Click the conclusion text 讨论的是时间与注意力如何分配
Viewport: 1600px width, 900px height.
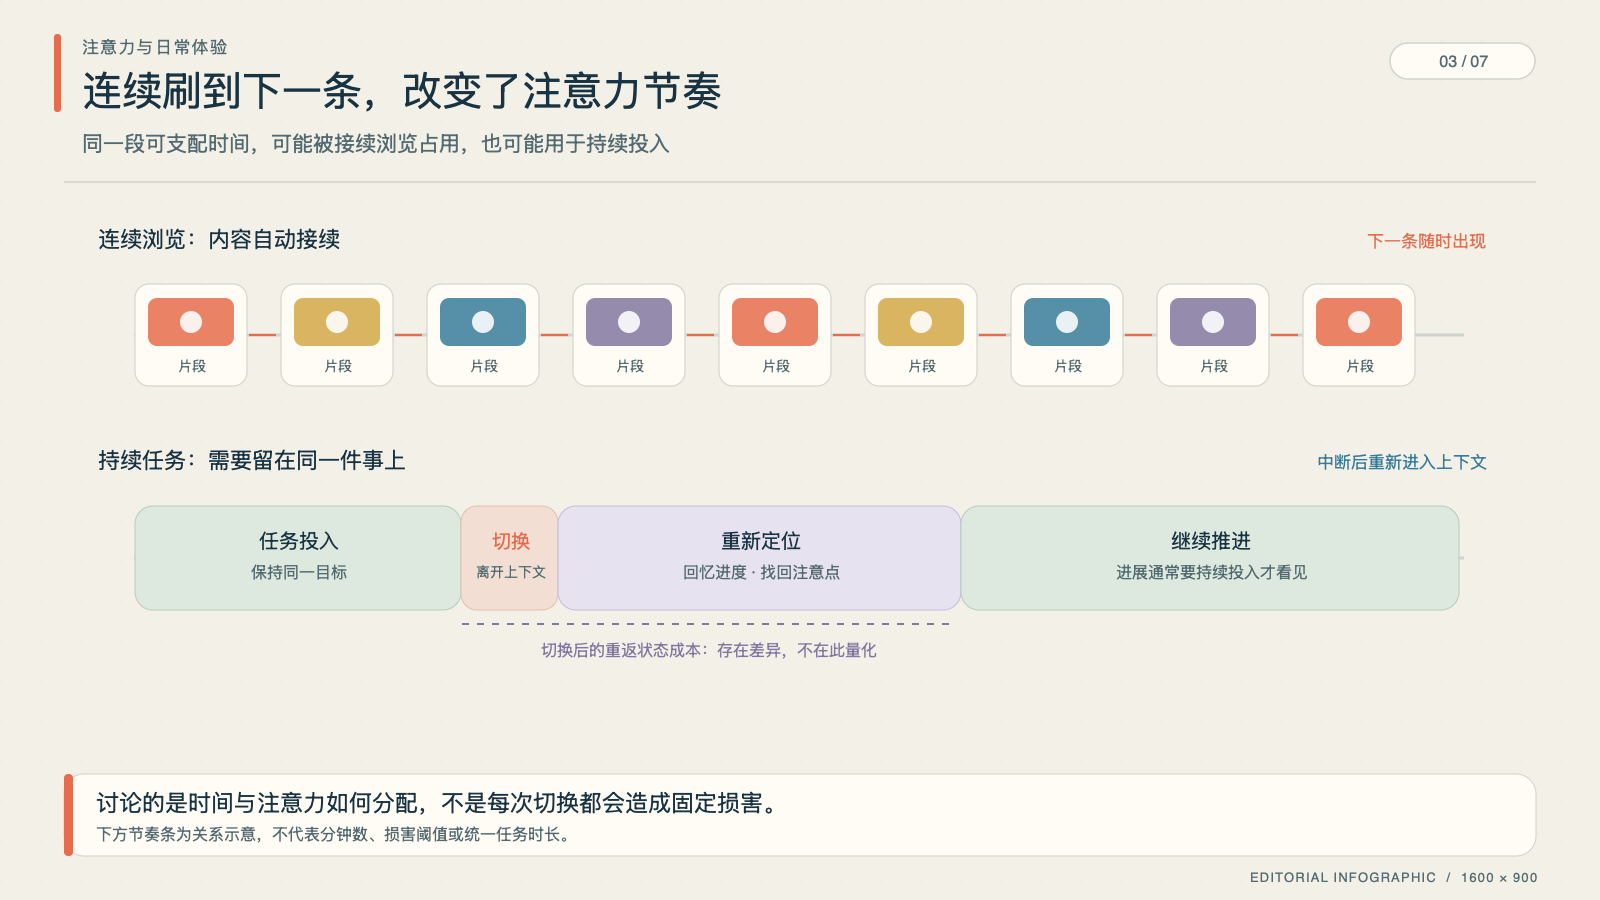point(437,803)
